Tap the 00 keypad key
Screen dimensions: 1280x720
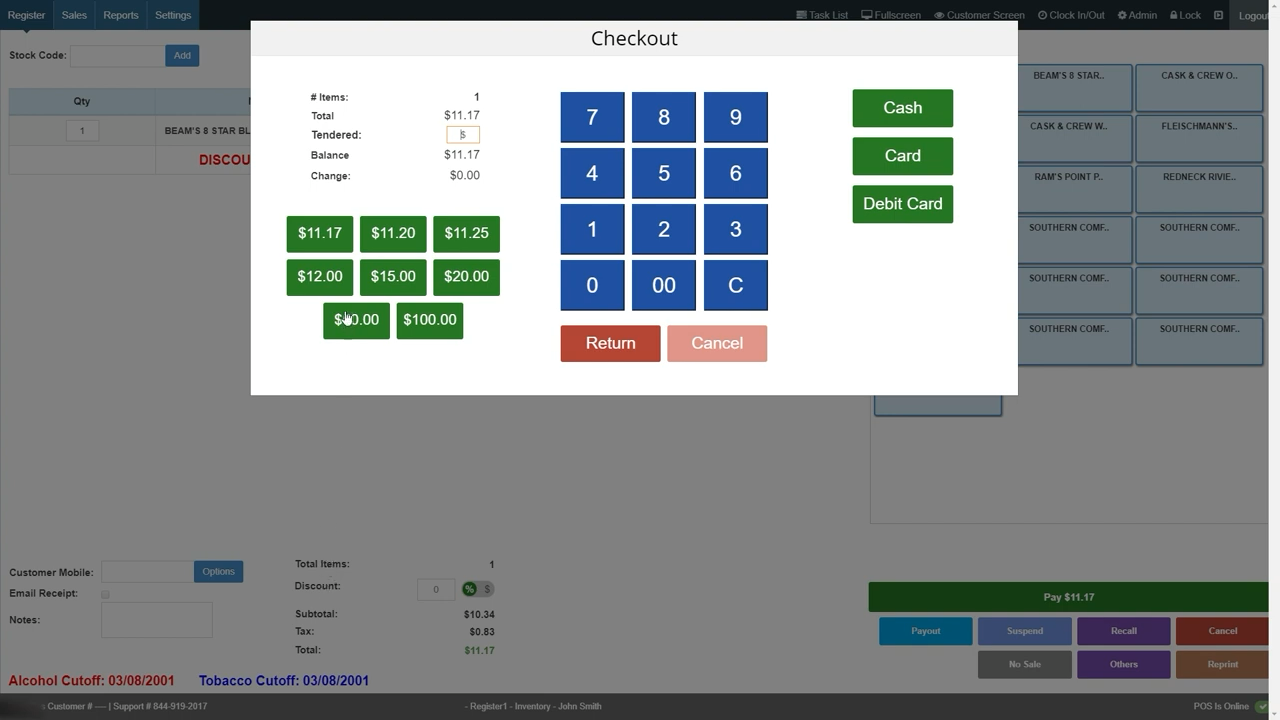point(664,285)
